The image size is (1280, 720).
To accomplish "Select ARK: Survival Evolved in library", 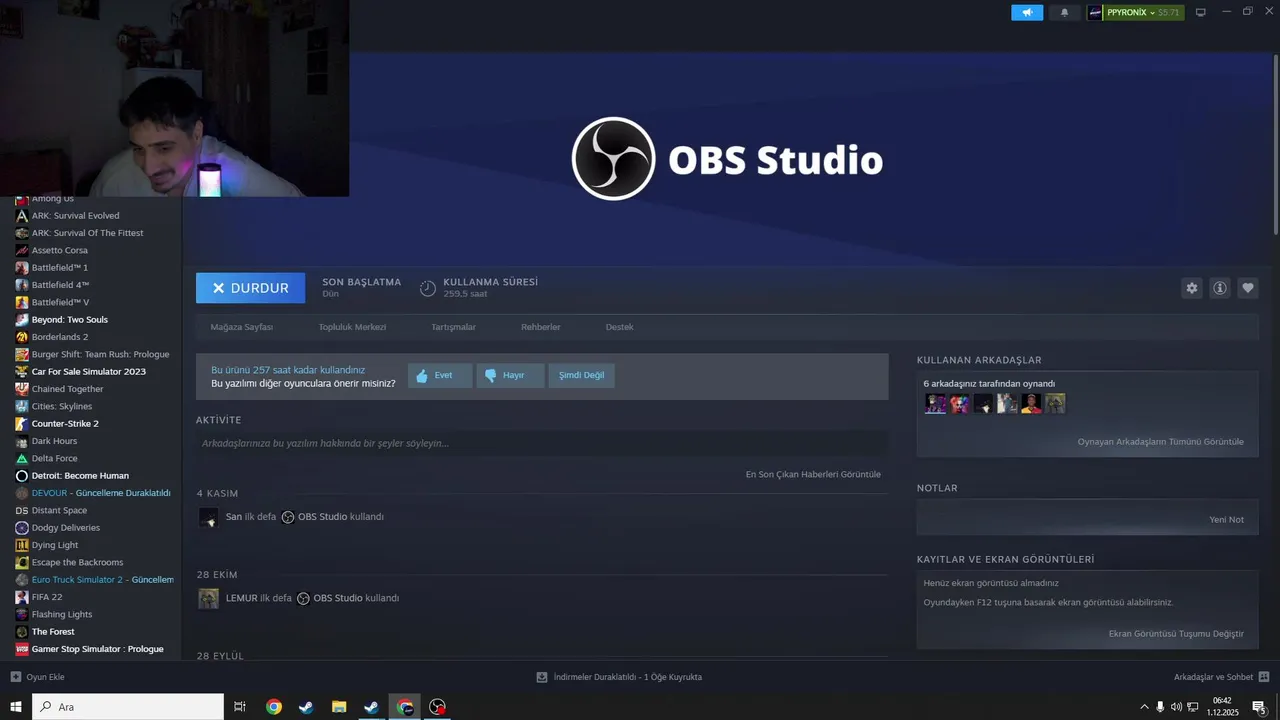I will [x=75, y=216].
